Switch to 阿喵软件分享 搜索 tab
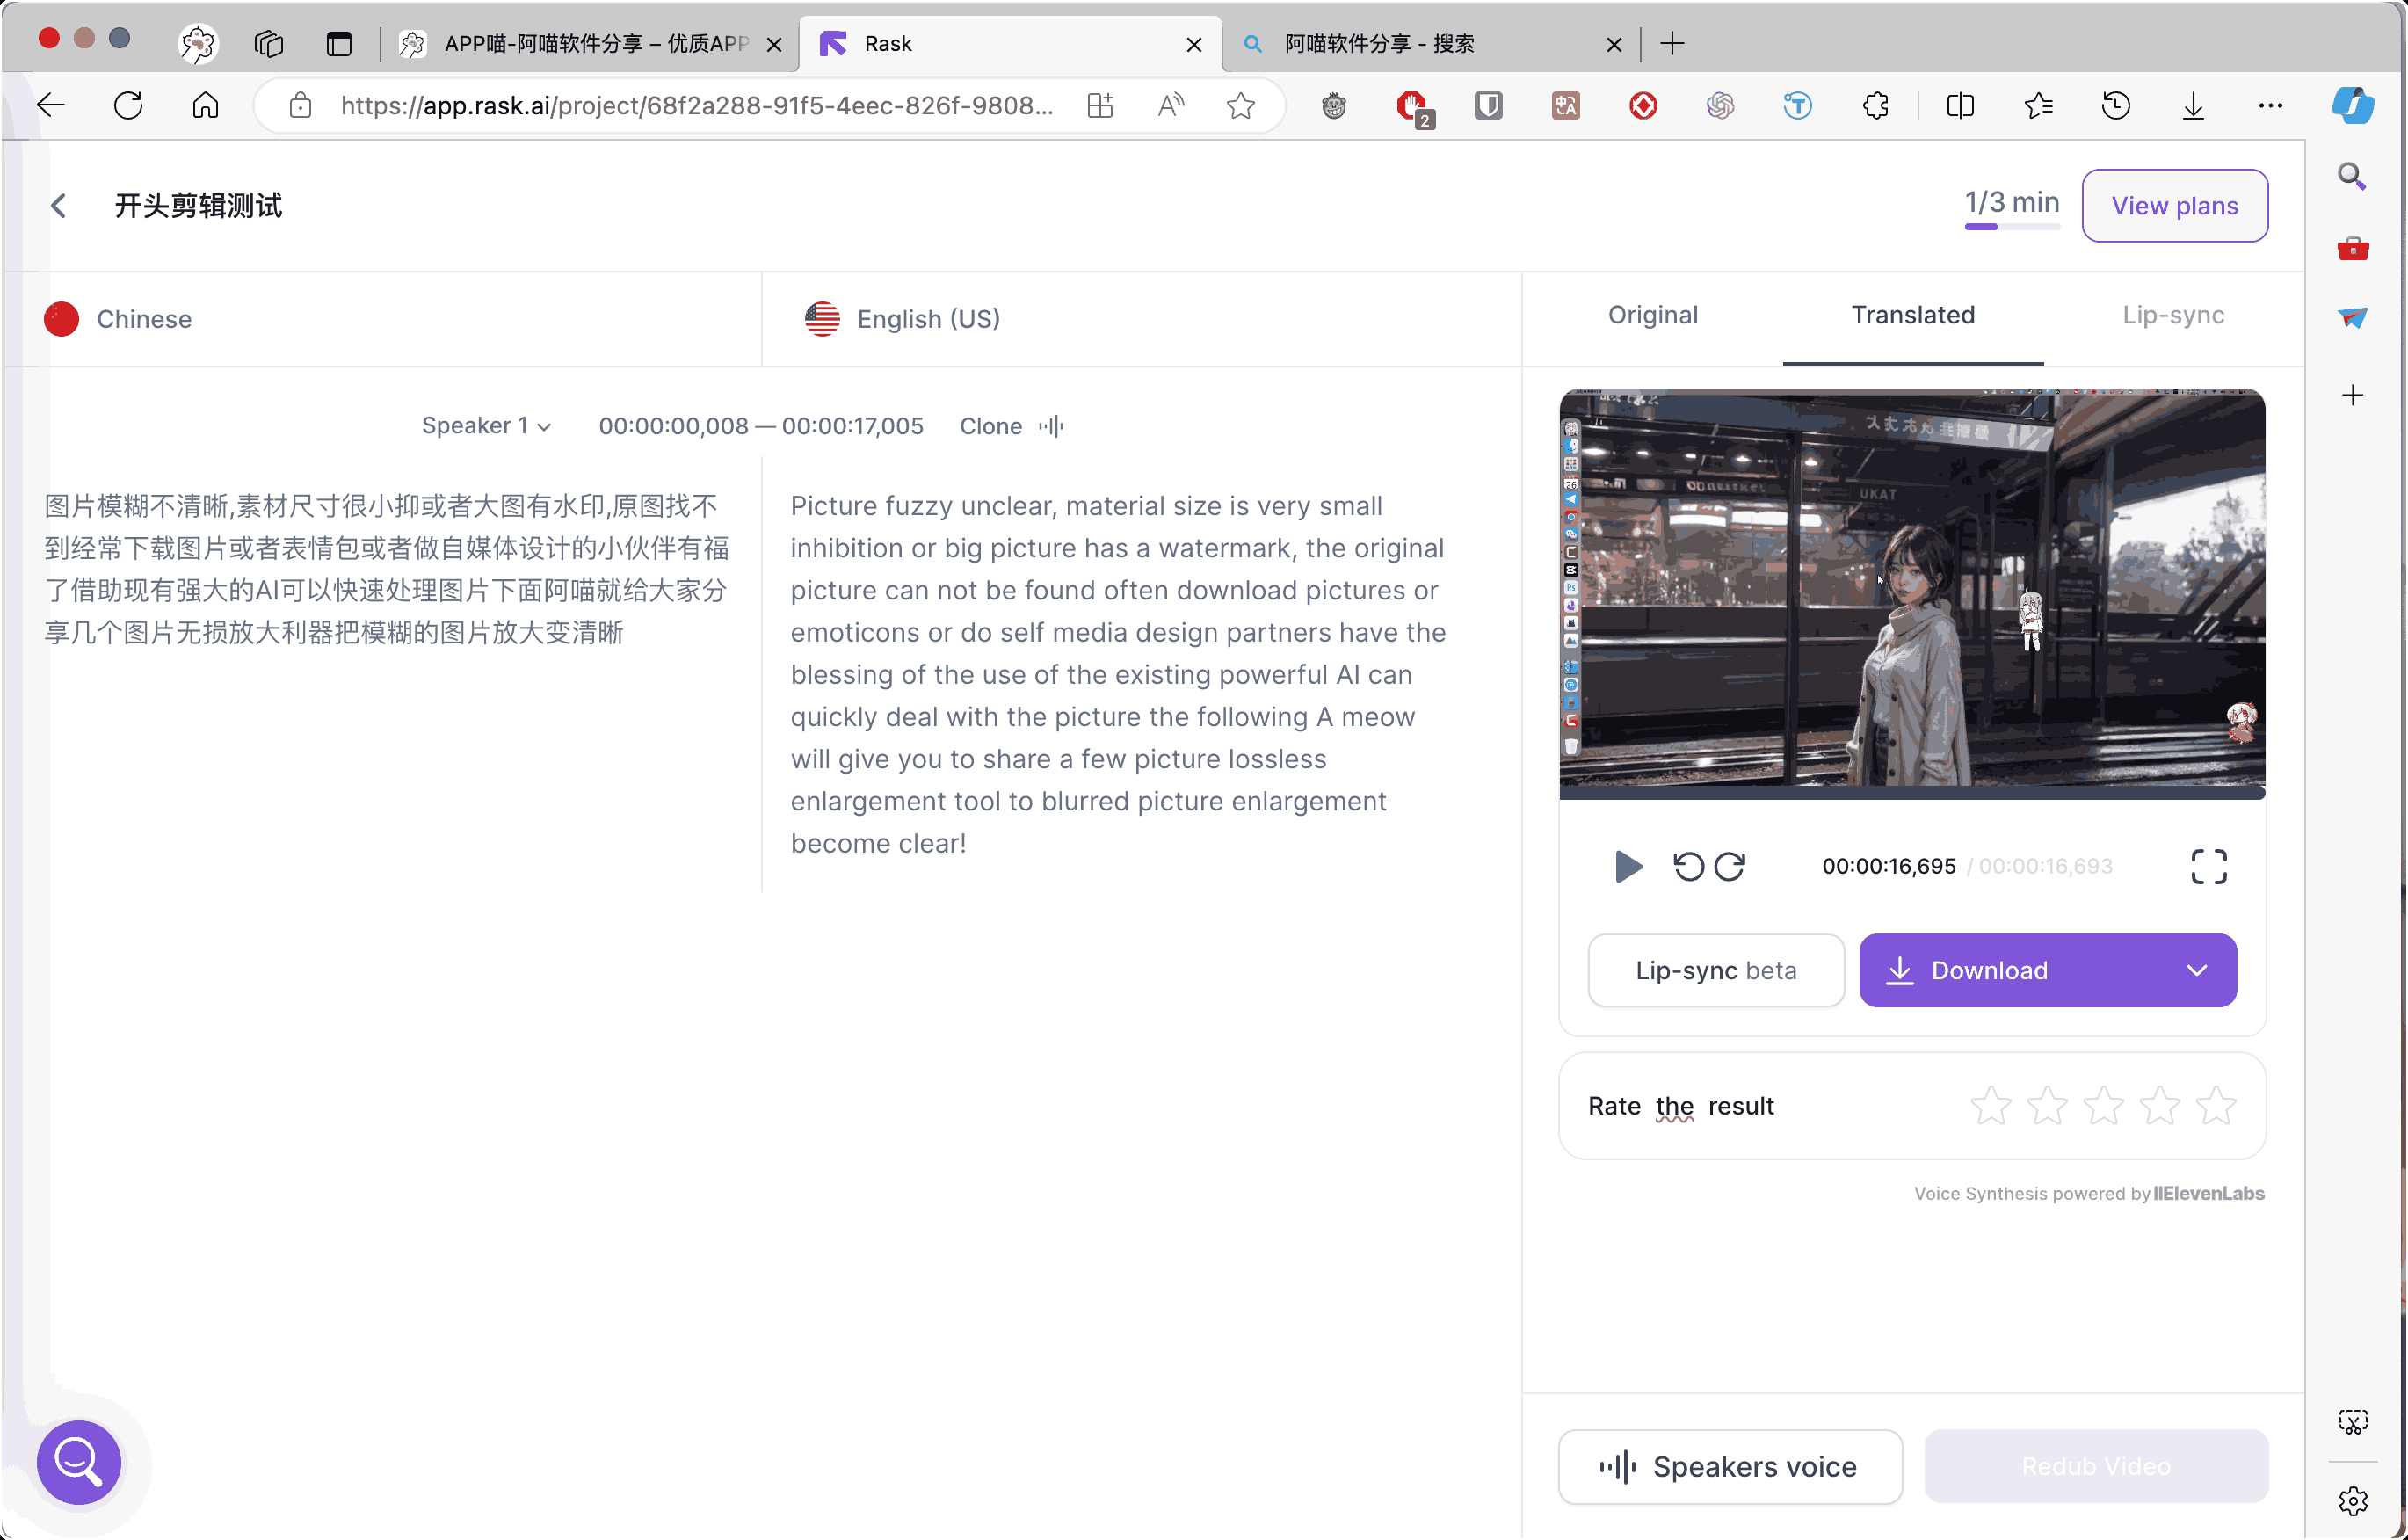 [x=1430, y=43]
